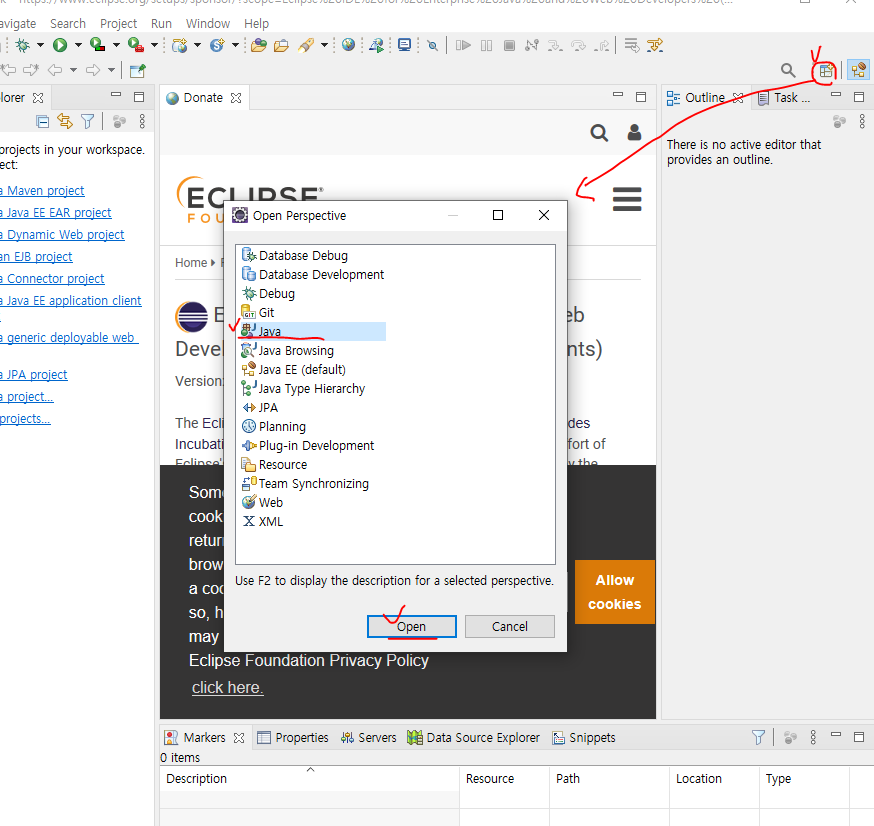Select Java perspective in the list
The image size is (874, 826).
pos(313,332)
